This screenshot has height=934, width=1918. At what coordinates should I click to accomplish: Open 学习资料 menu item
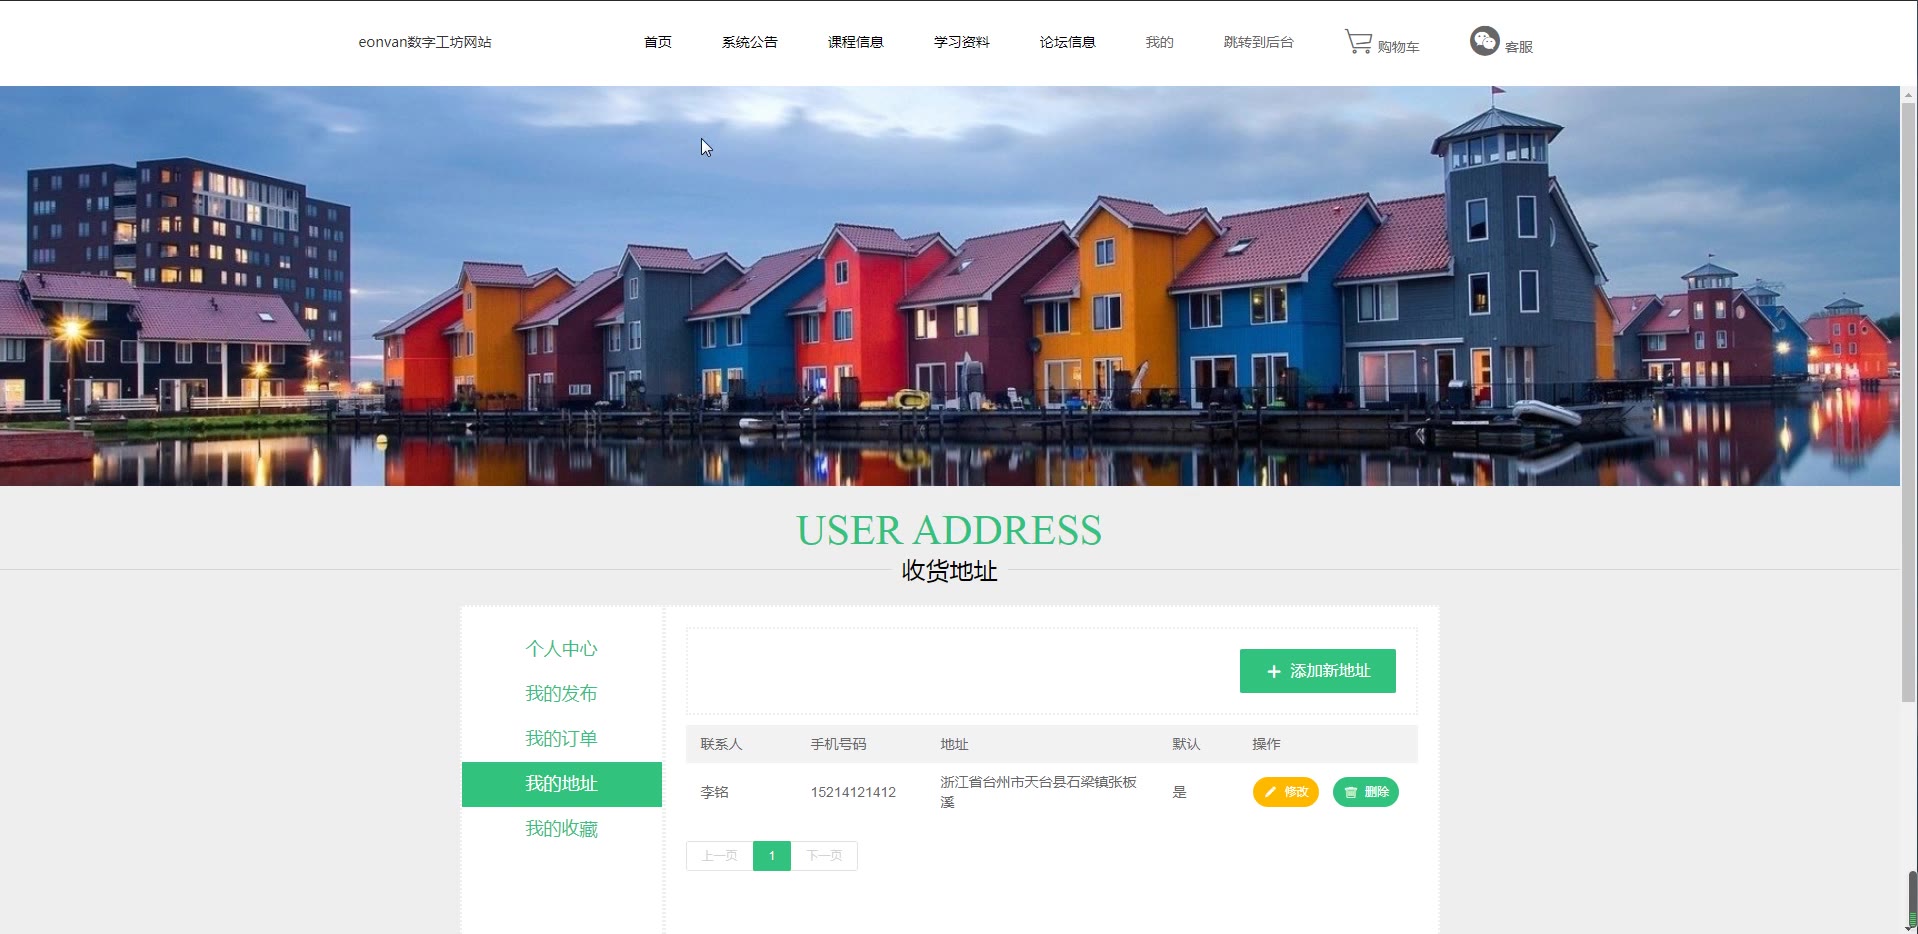[x=962, y=42]
